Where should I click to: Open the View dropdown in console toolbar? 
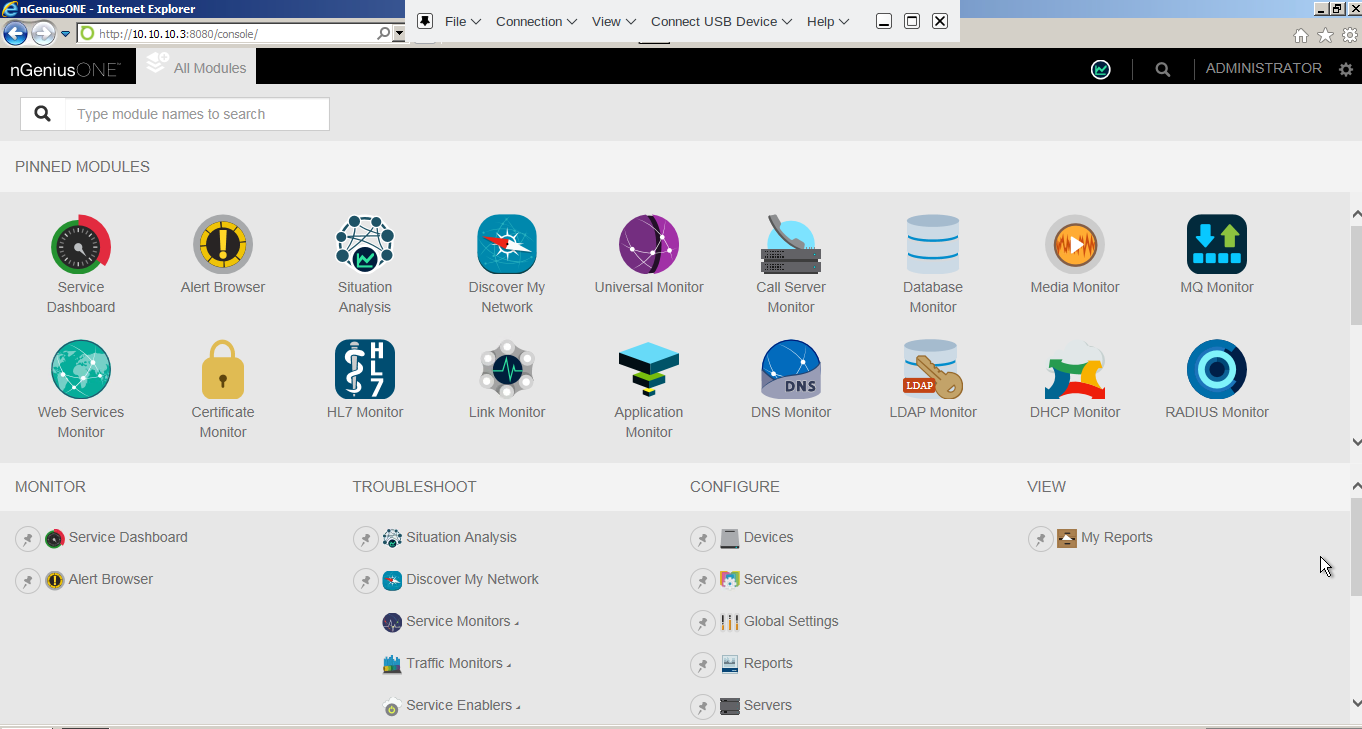614,21
